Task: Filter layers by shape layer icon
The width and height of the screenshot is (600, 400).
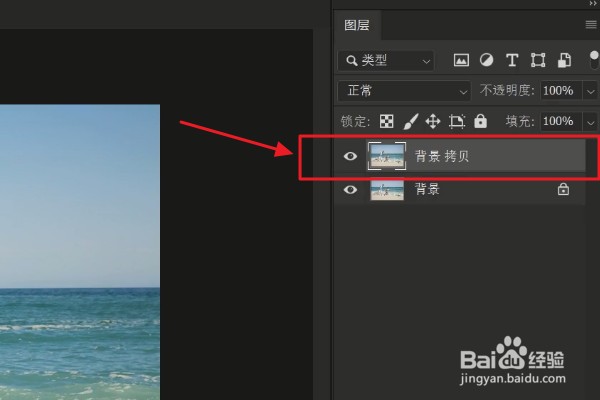Action: [538, 60]
